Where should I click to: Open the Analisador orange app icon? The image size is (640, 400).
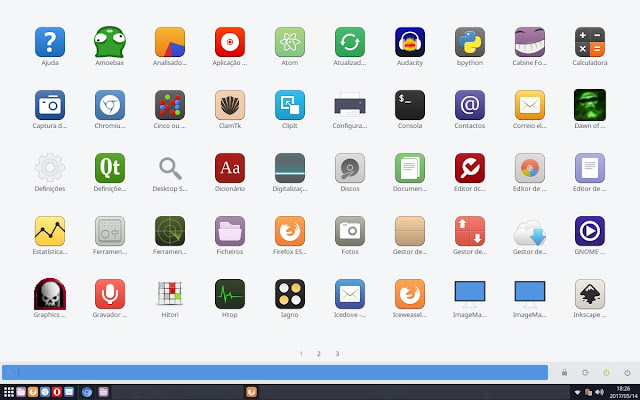pyautogui.click(x=170, y=42)
